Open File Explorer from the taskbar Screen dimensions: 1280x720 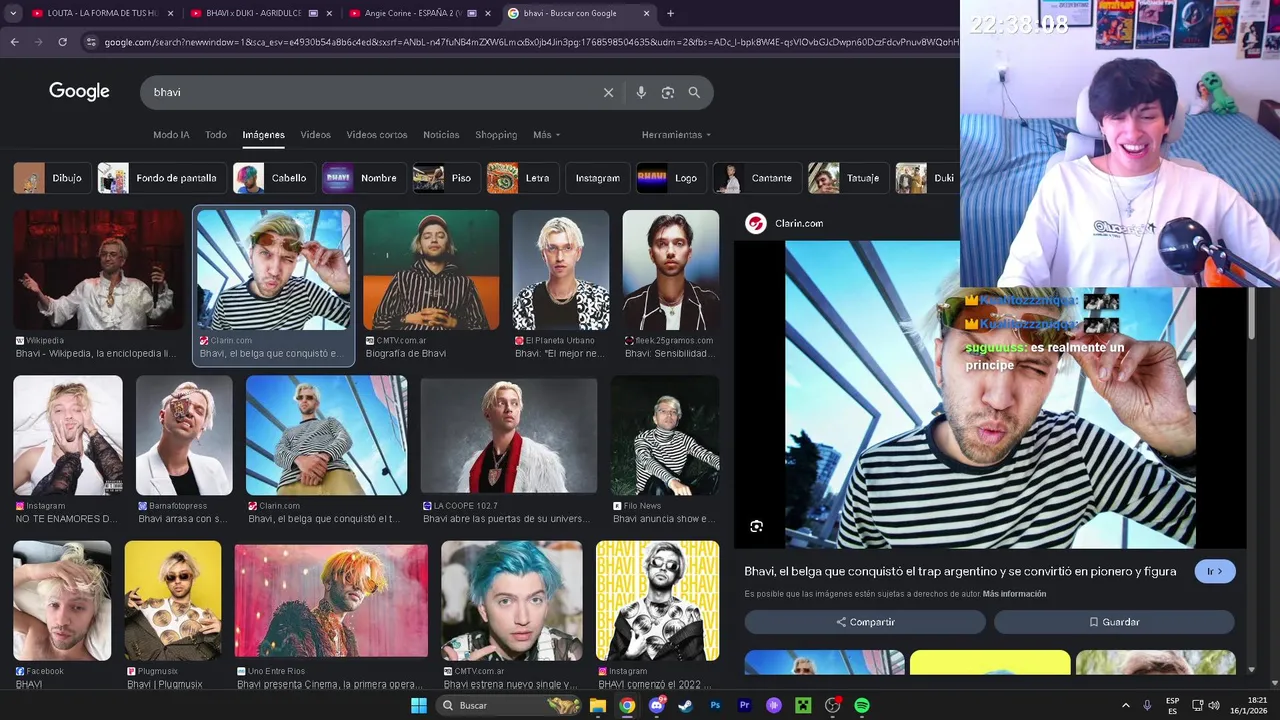click(x=597, y=705)
